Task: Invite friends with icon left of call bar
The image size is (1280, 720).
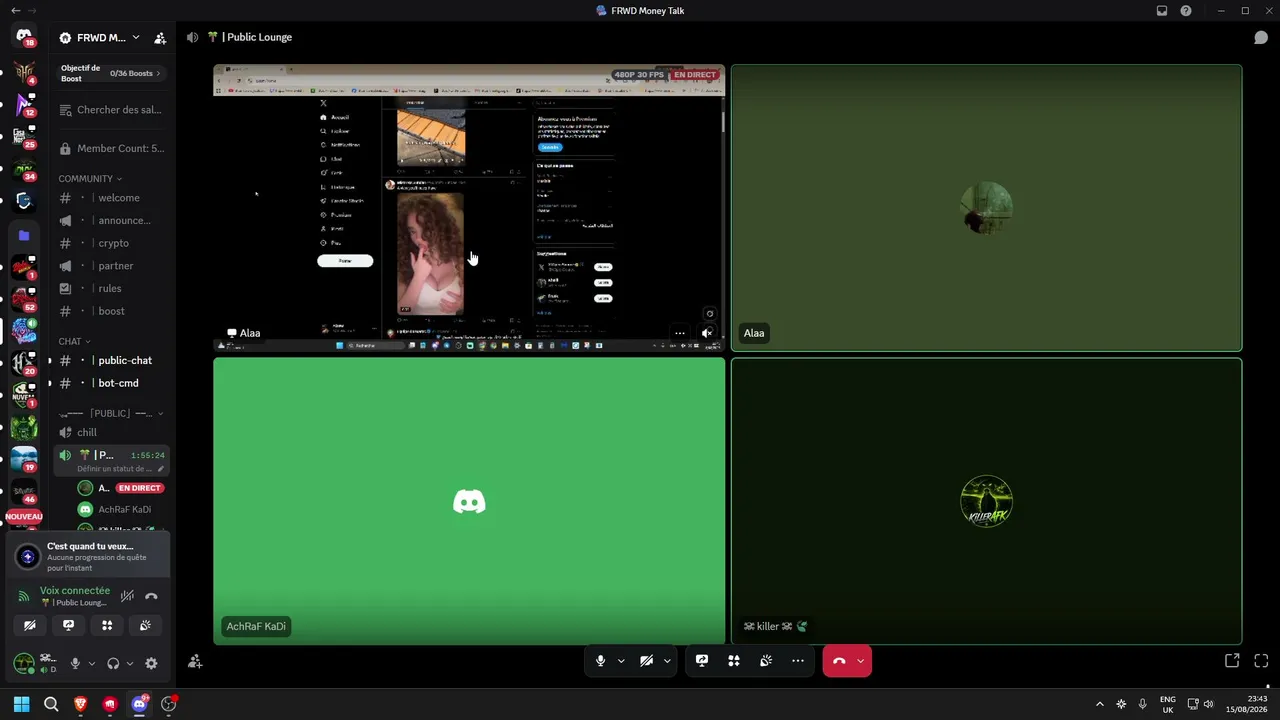Action: coord(195,661)
